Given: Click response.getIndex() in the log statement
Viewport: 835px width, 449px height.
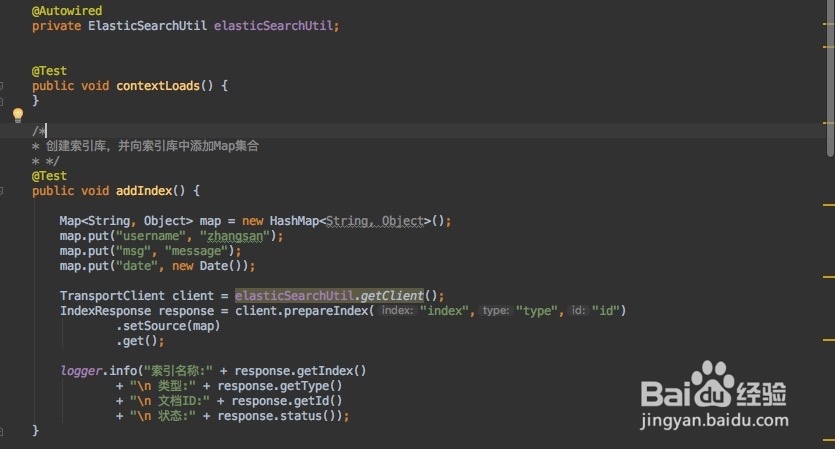Looking at the screenshot, I should point(300,371).
